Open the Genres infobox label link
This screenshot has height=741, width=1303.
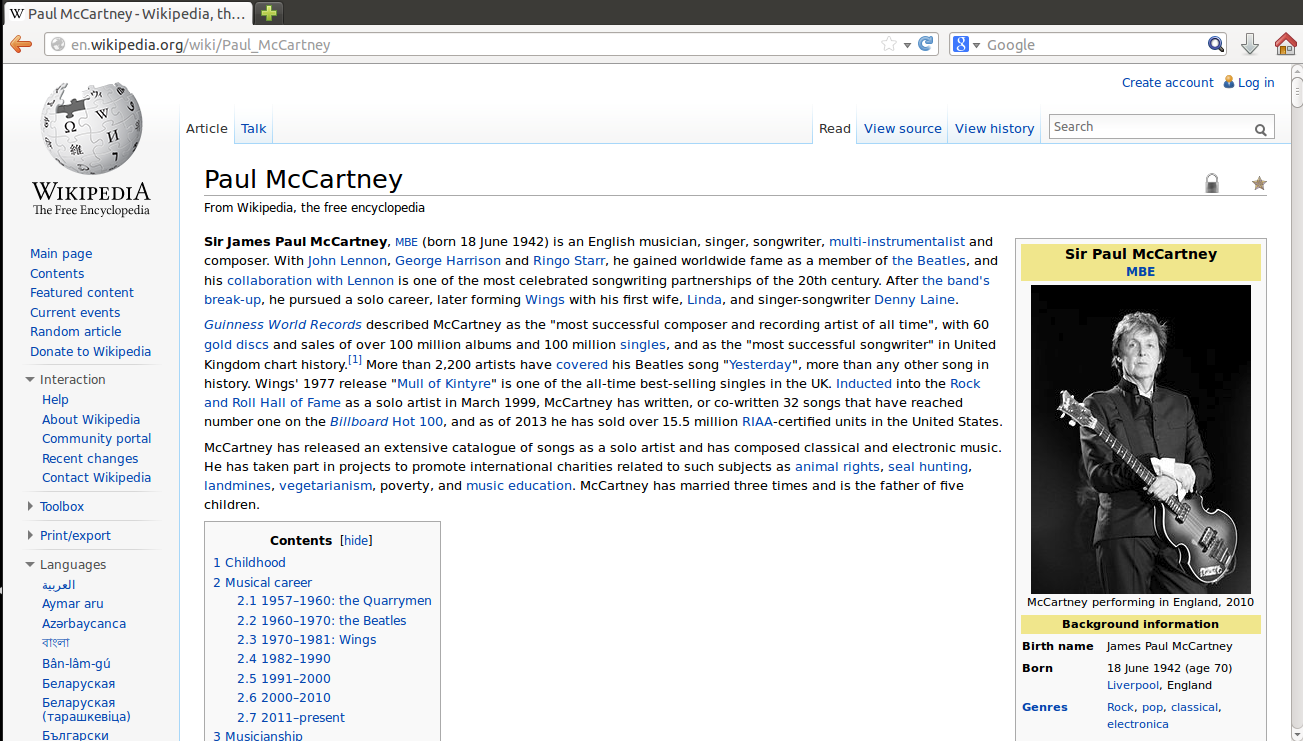click(1045, 708)
